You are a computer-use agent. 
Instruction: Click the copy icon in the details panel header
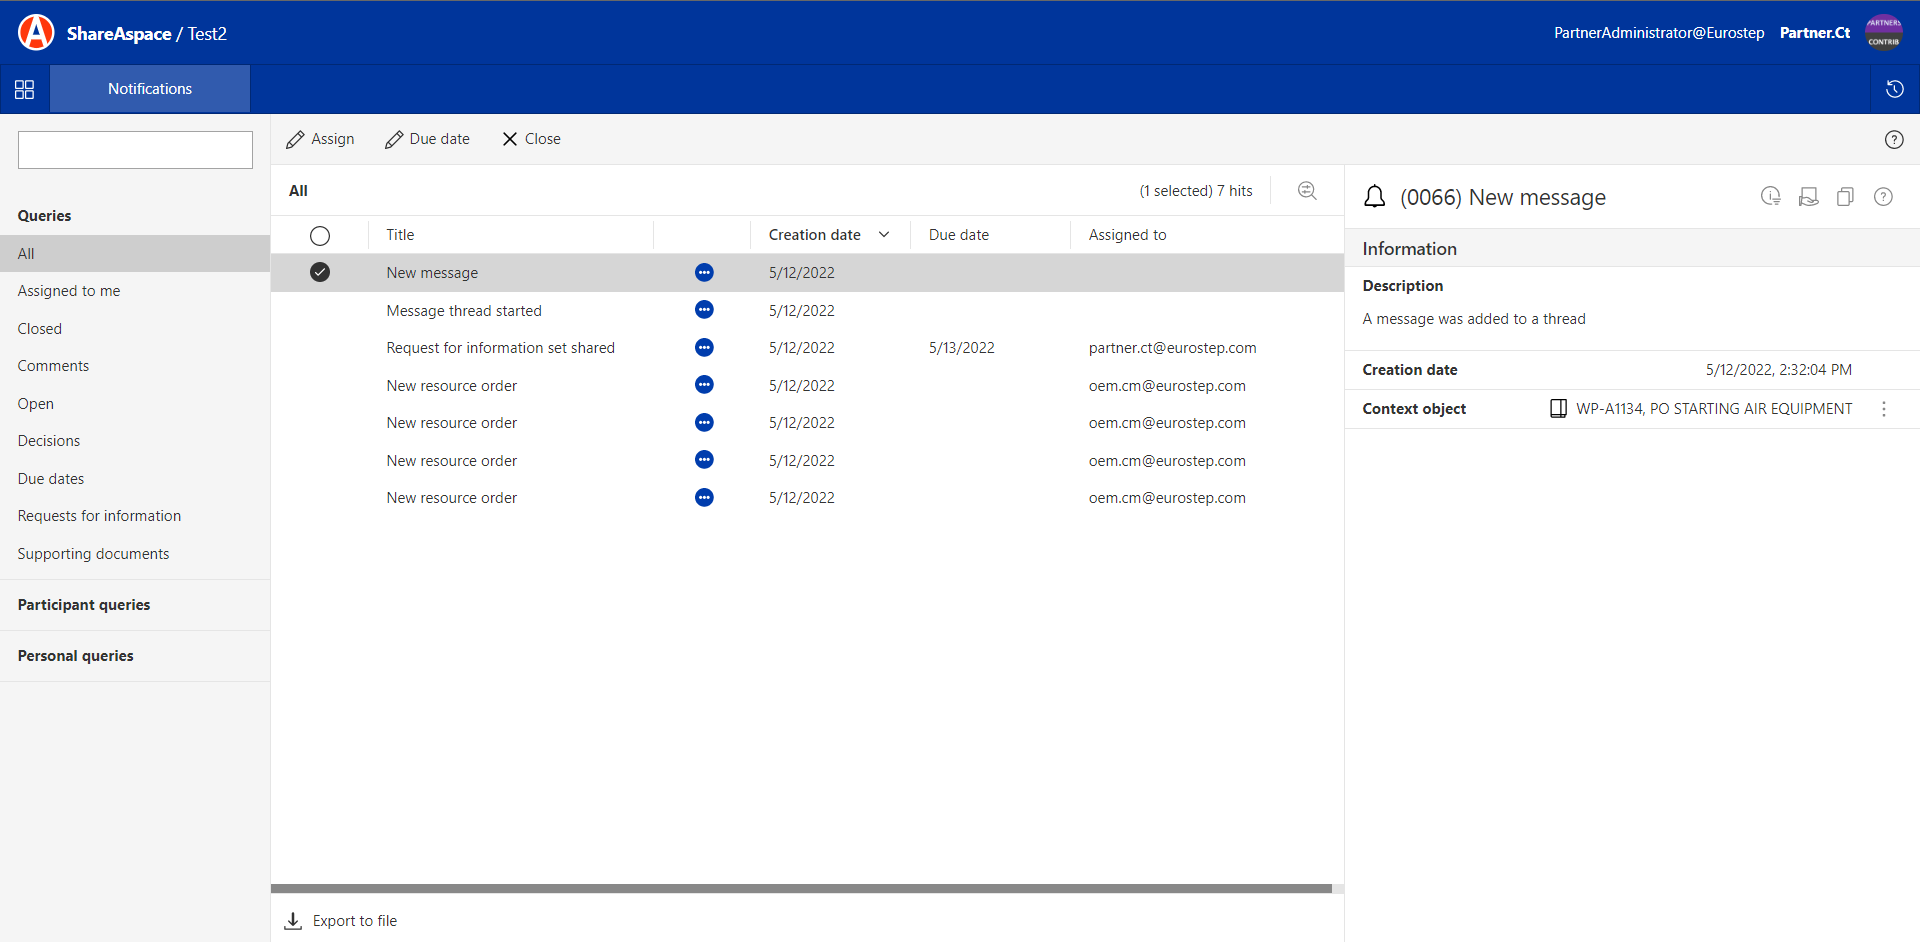(x=1845, y=197)
